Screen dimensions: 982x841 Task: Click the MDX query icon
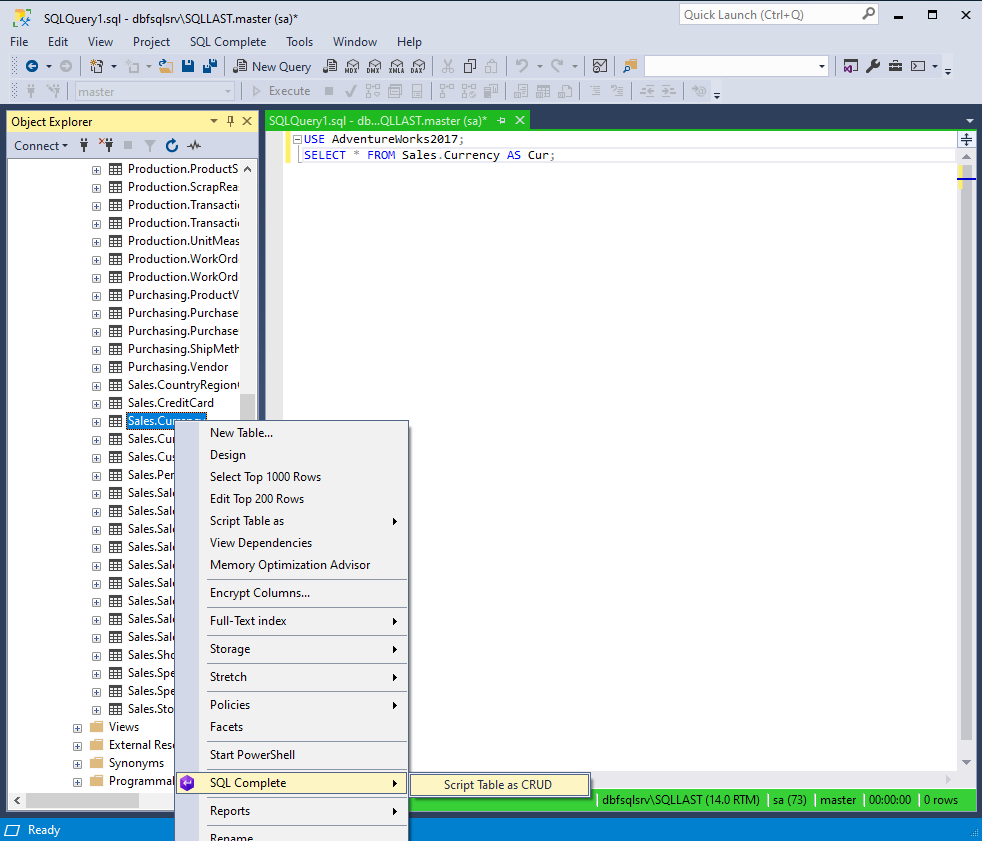[352, 66]
